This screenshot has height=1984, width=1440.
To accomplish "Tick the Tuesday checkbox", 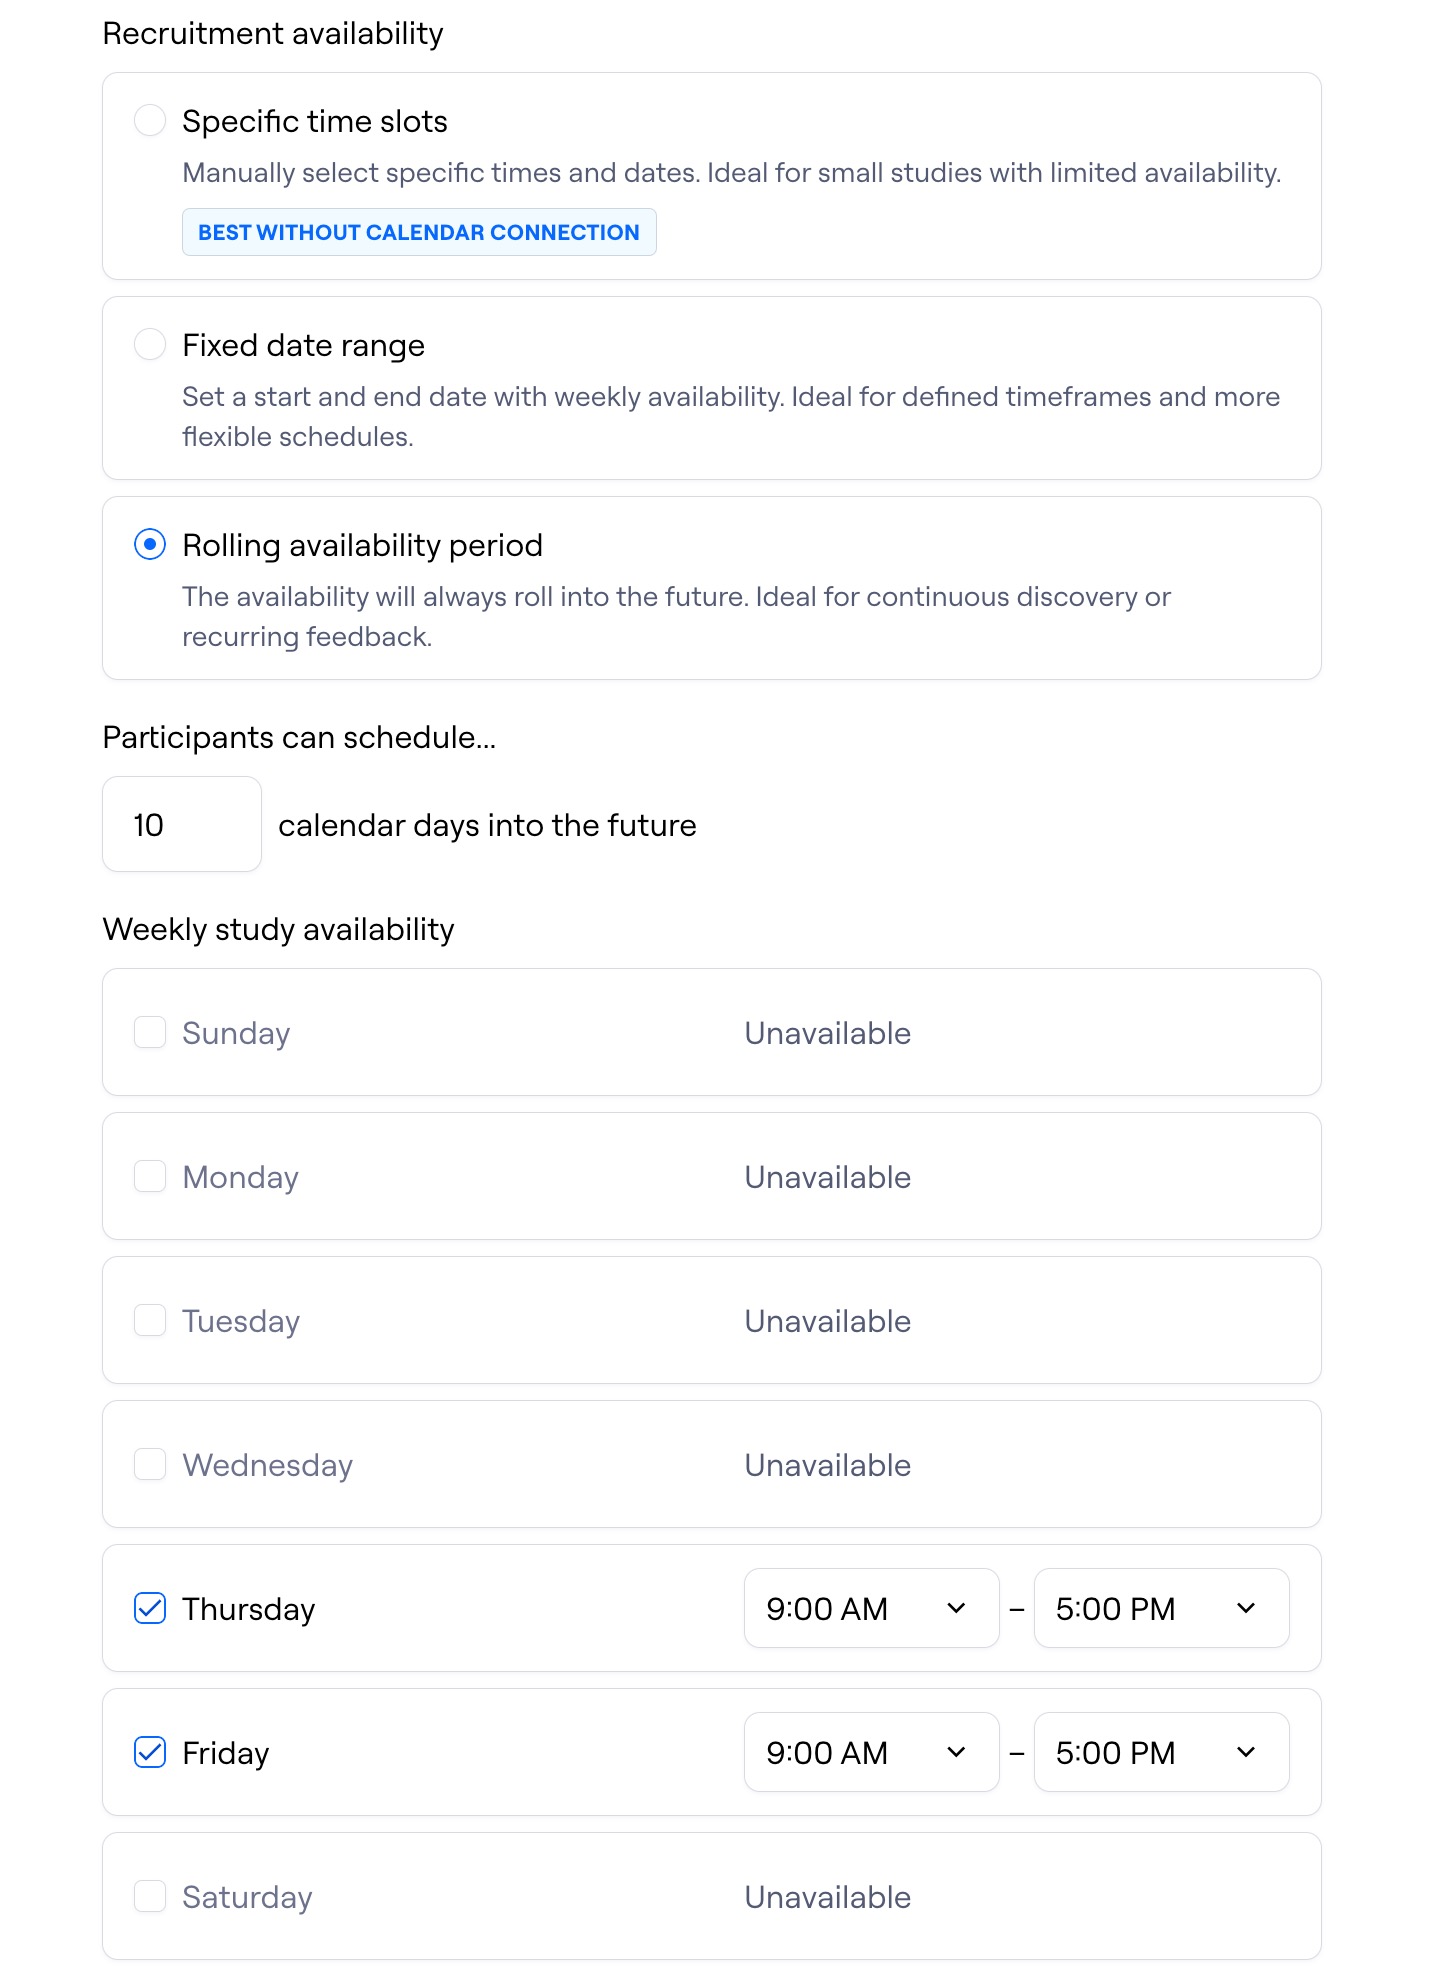I will [150, 1321].
